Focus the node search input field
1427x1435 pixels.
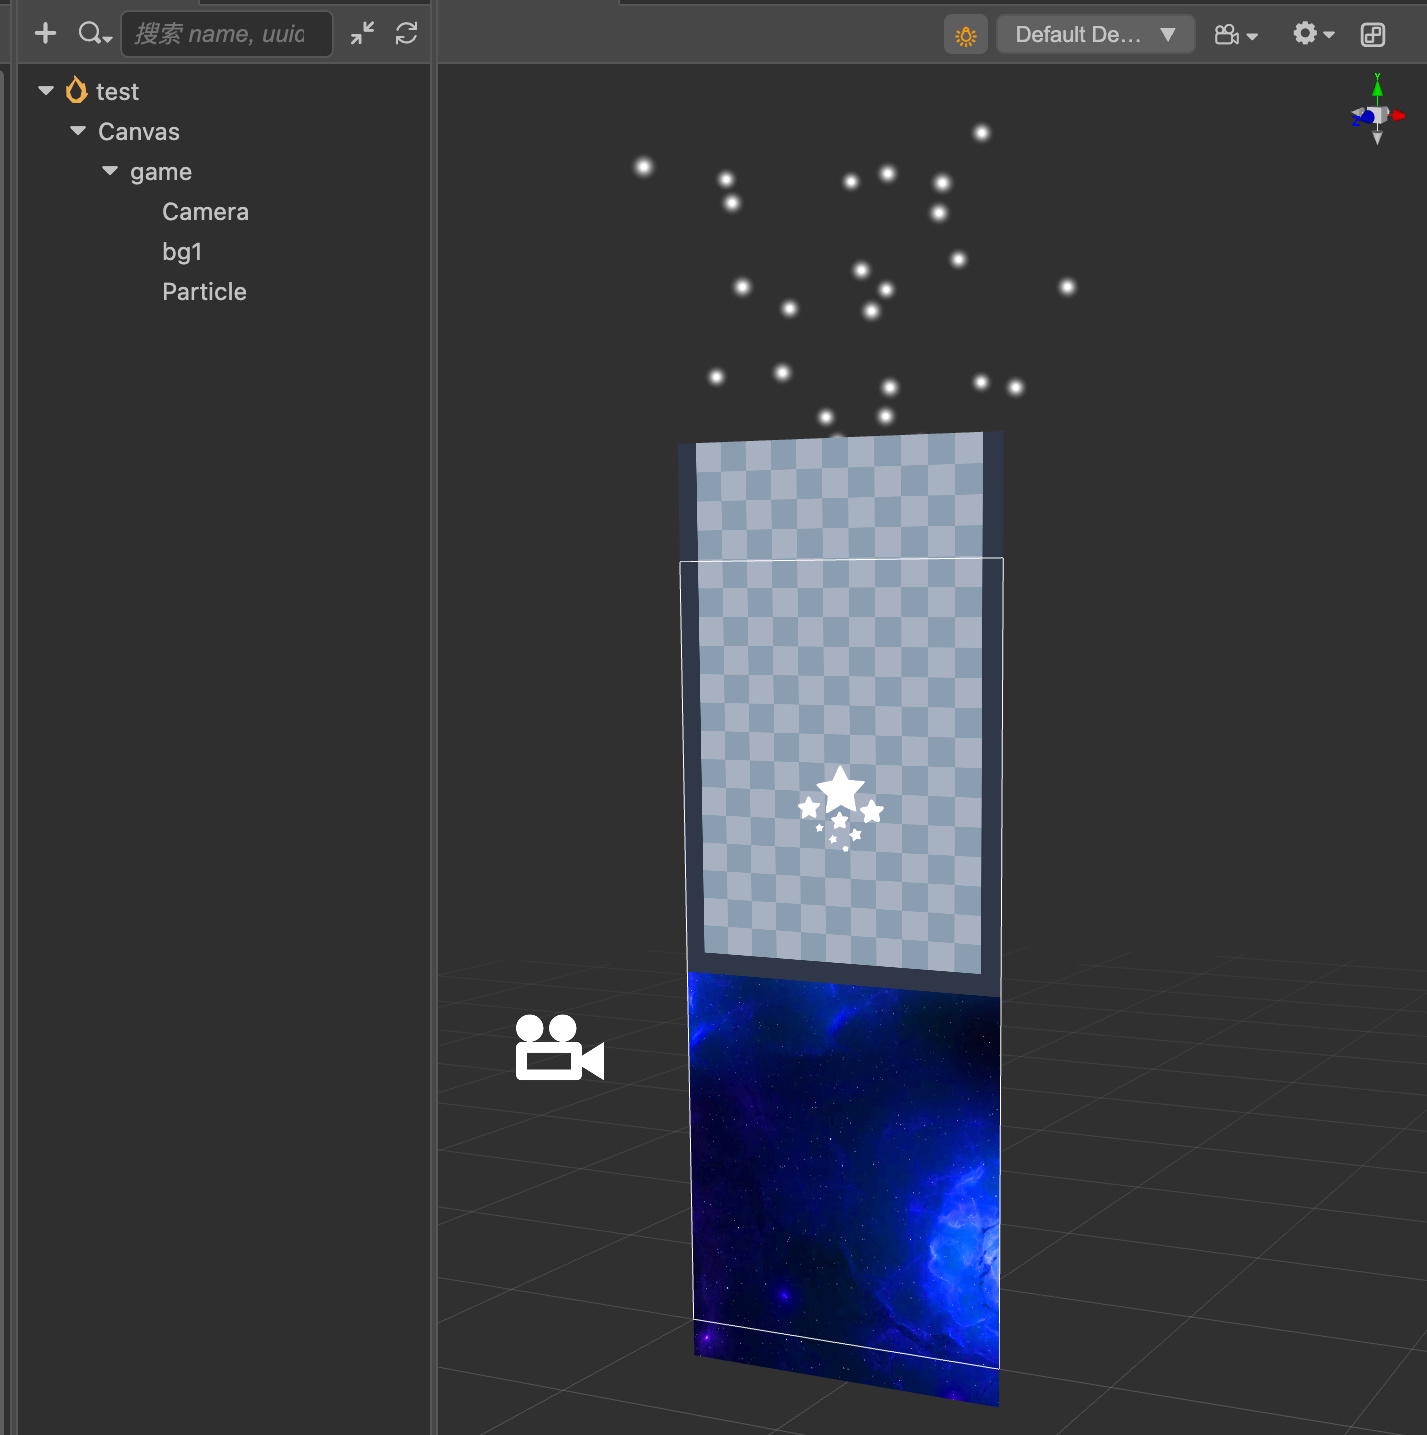click(227, 34)
